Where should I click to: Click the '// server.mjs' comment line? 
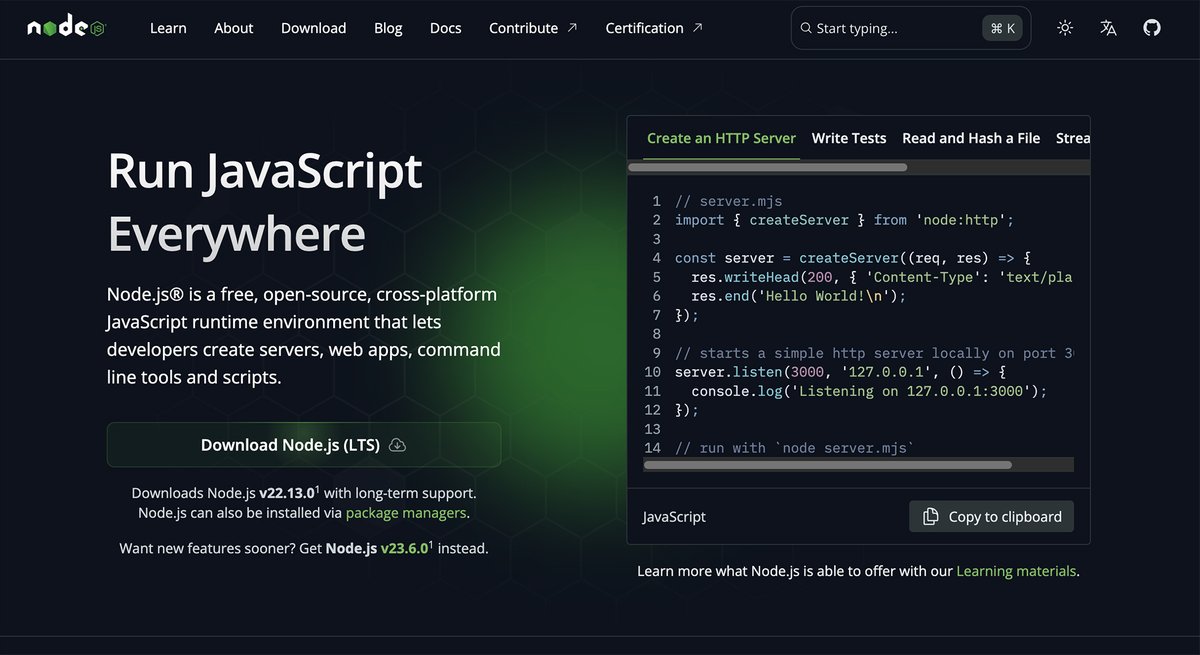727,201
